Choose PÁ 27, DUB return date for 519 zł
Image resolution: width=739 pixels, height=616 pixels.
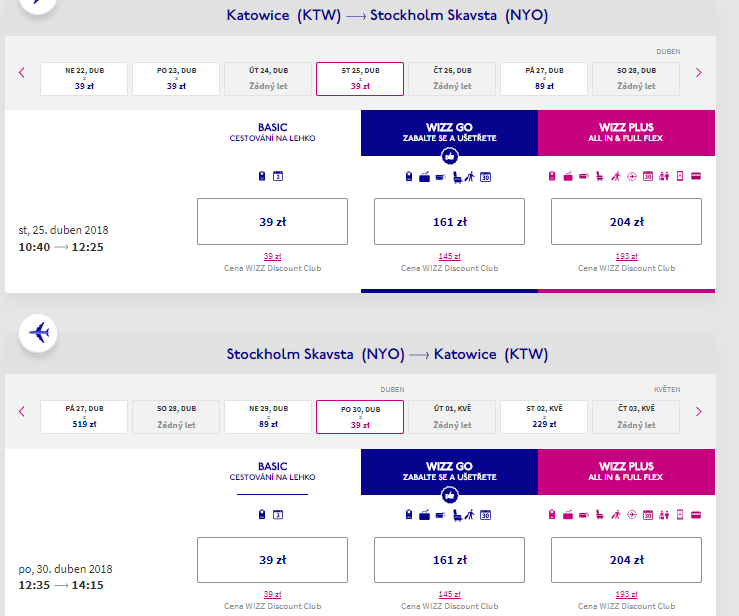(x=84, y=417)
